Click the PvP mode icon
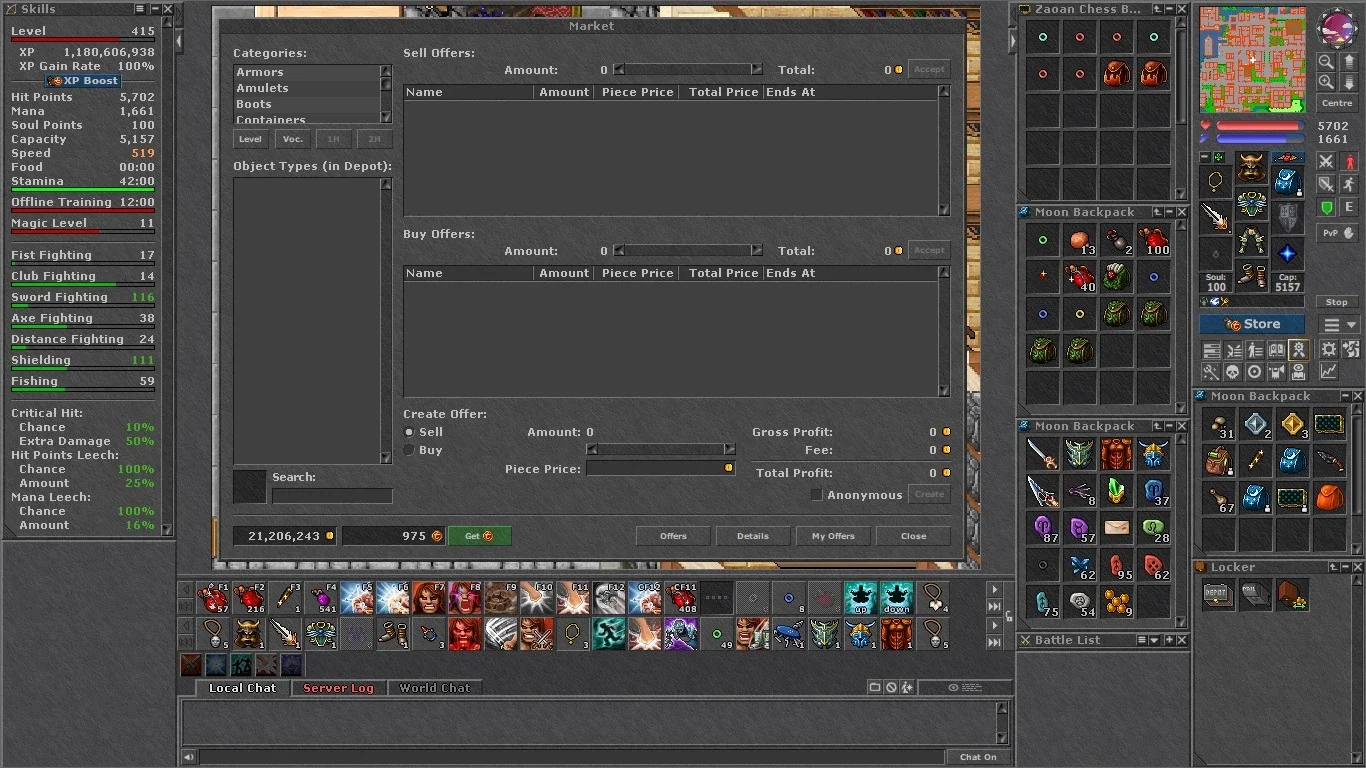1366x768 pixels. click(x=1337, y=233)
